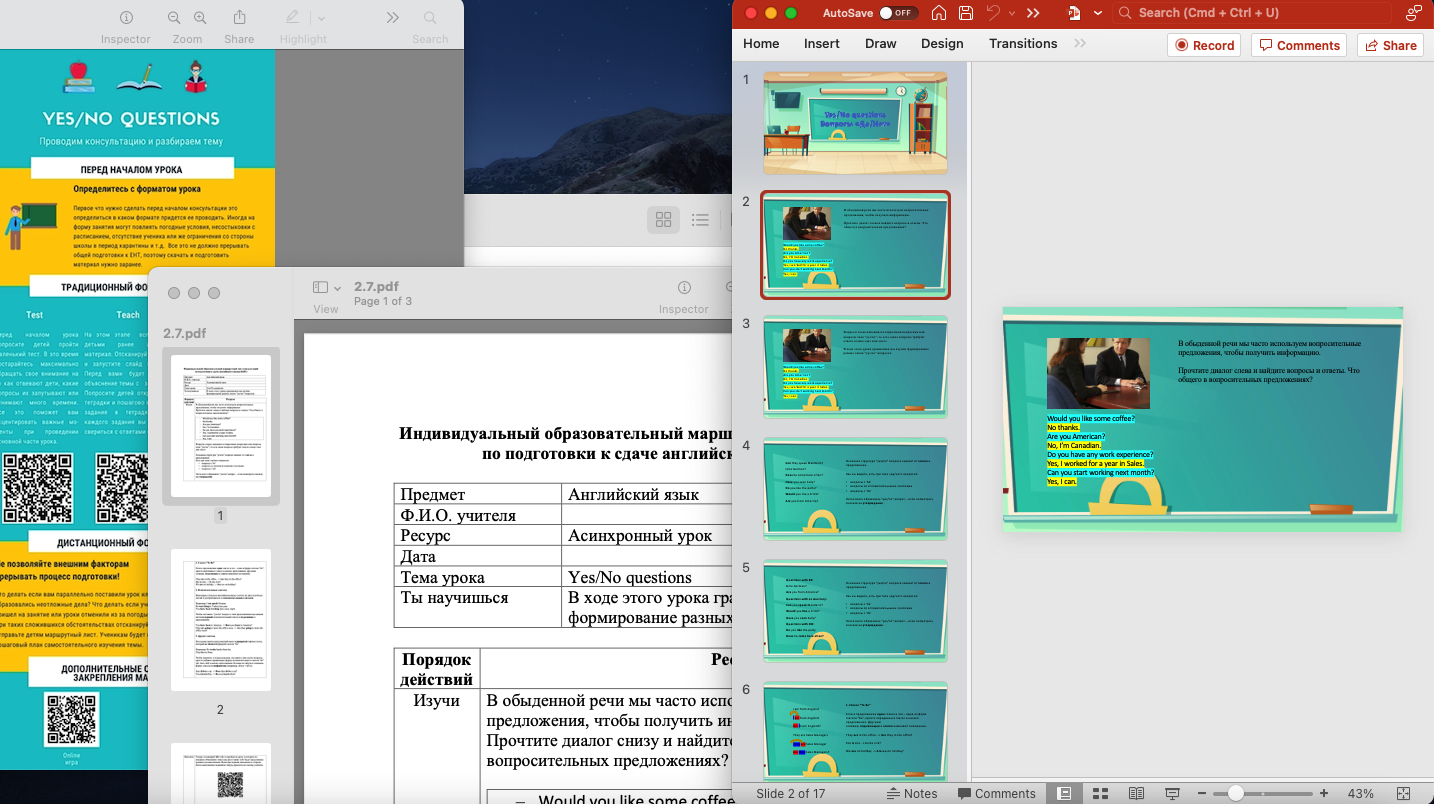This screenshot has width=1434, height=804.
Task: Expand the overflow chevron after Transitions tab
Action: pyautogui.click(x=1079, y=44)
